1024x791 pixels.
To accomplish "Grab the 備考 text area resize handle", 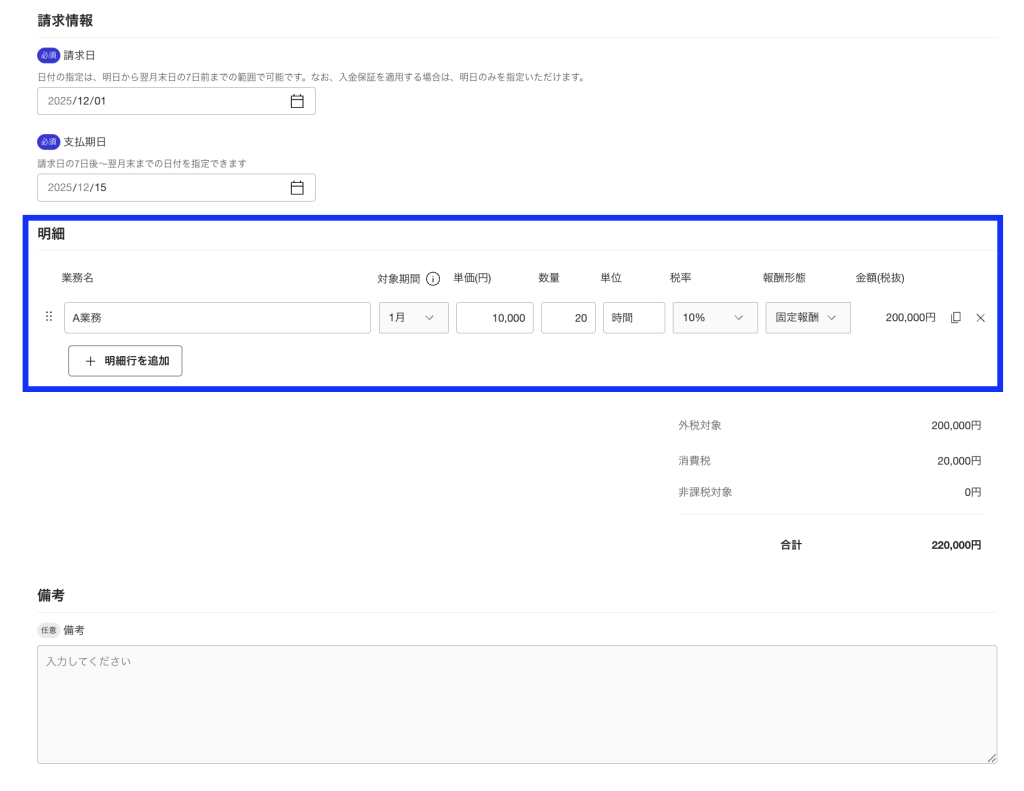I will point(992,759).
